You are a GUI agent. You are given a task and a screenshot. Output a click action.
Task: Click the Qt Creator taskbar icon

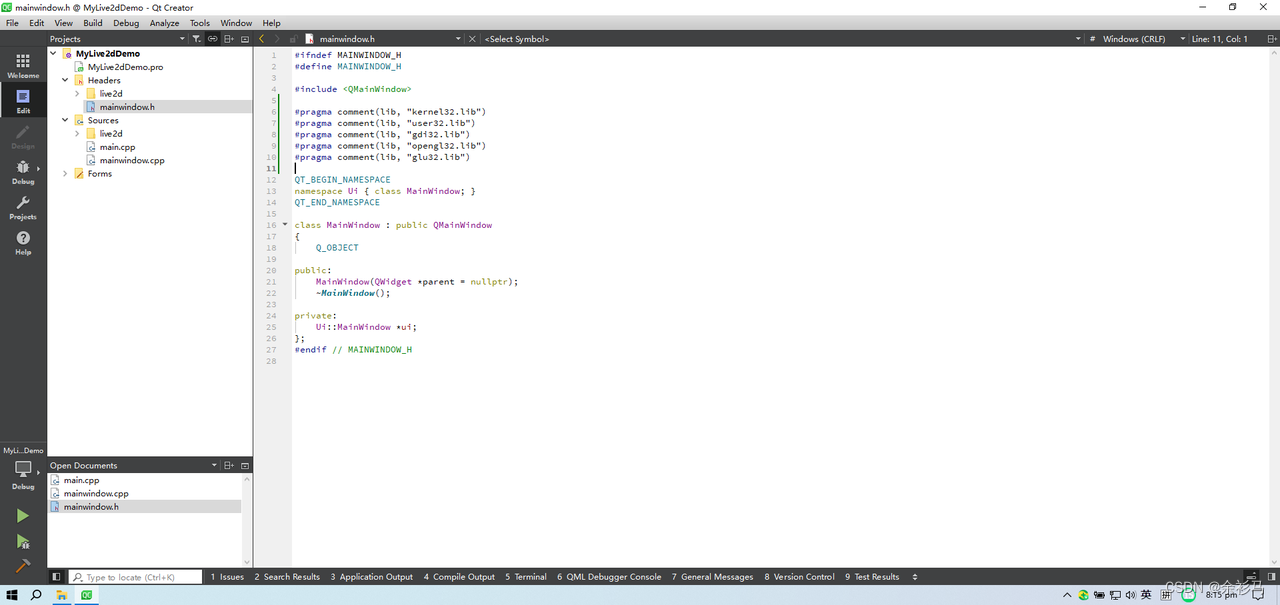click(88, 595)
